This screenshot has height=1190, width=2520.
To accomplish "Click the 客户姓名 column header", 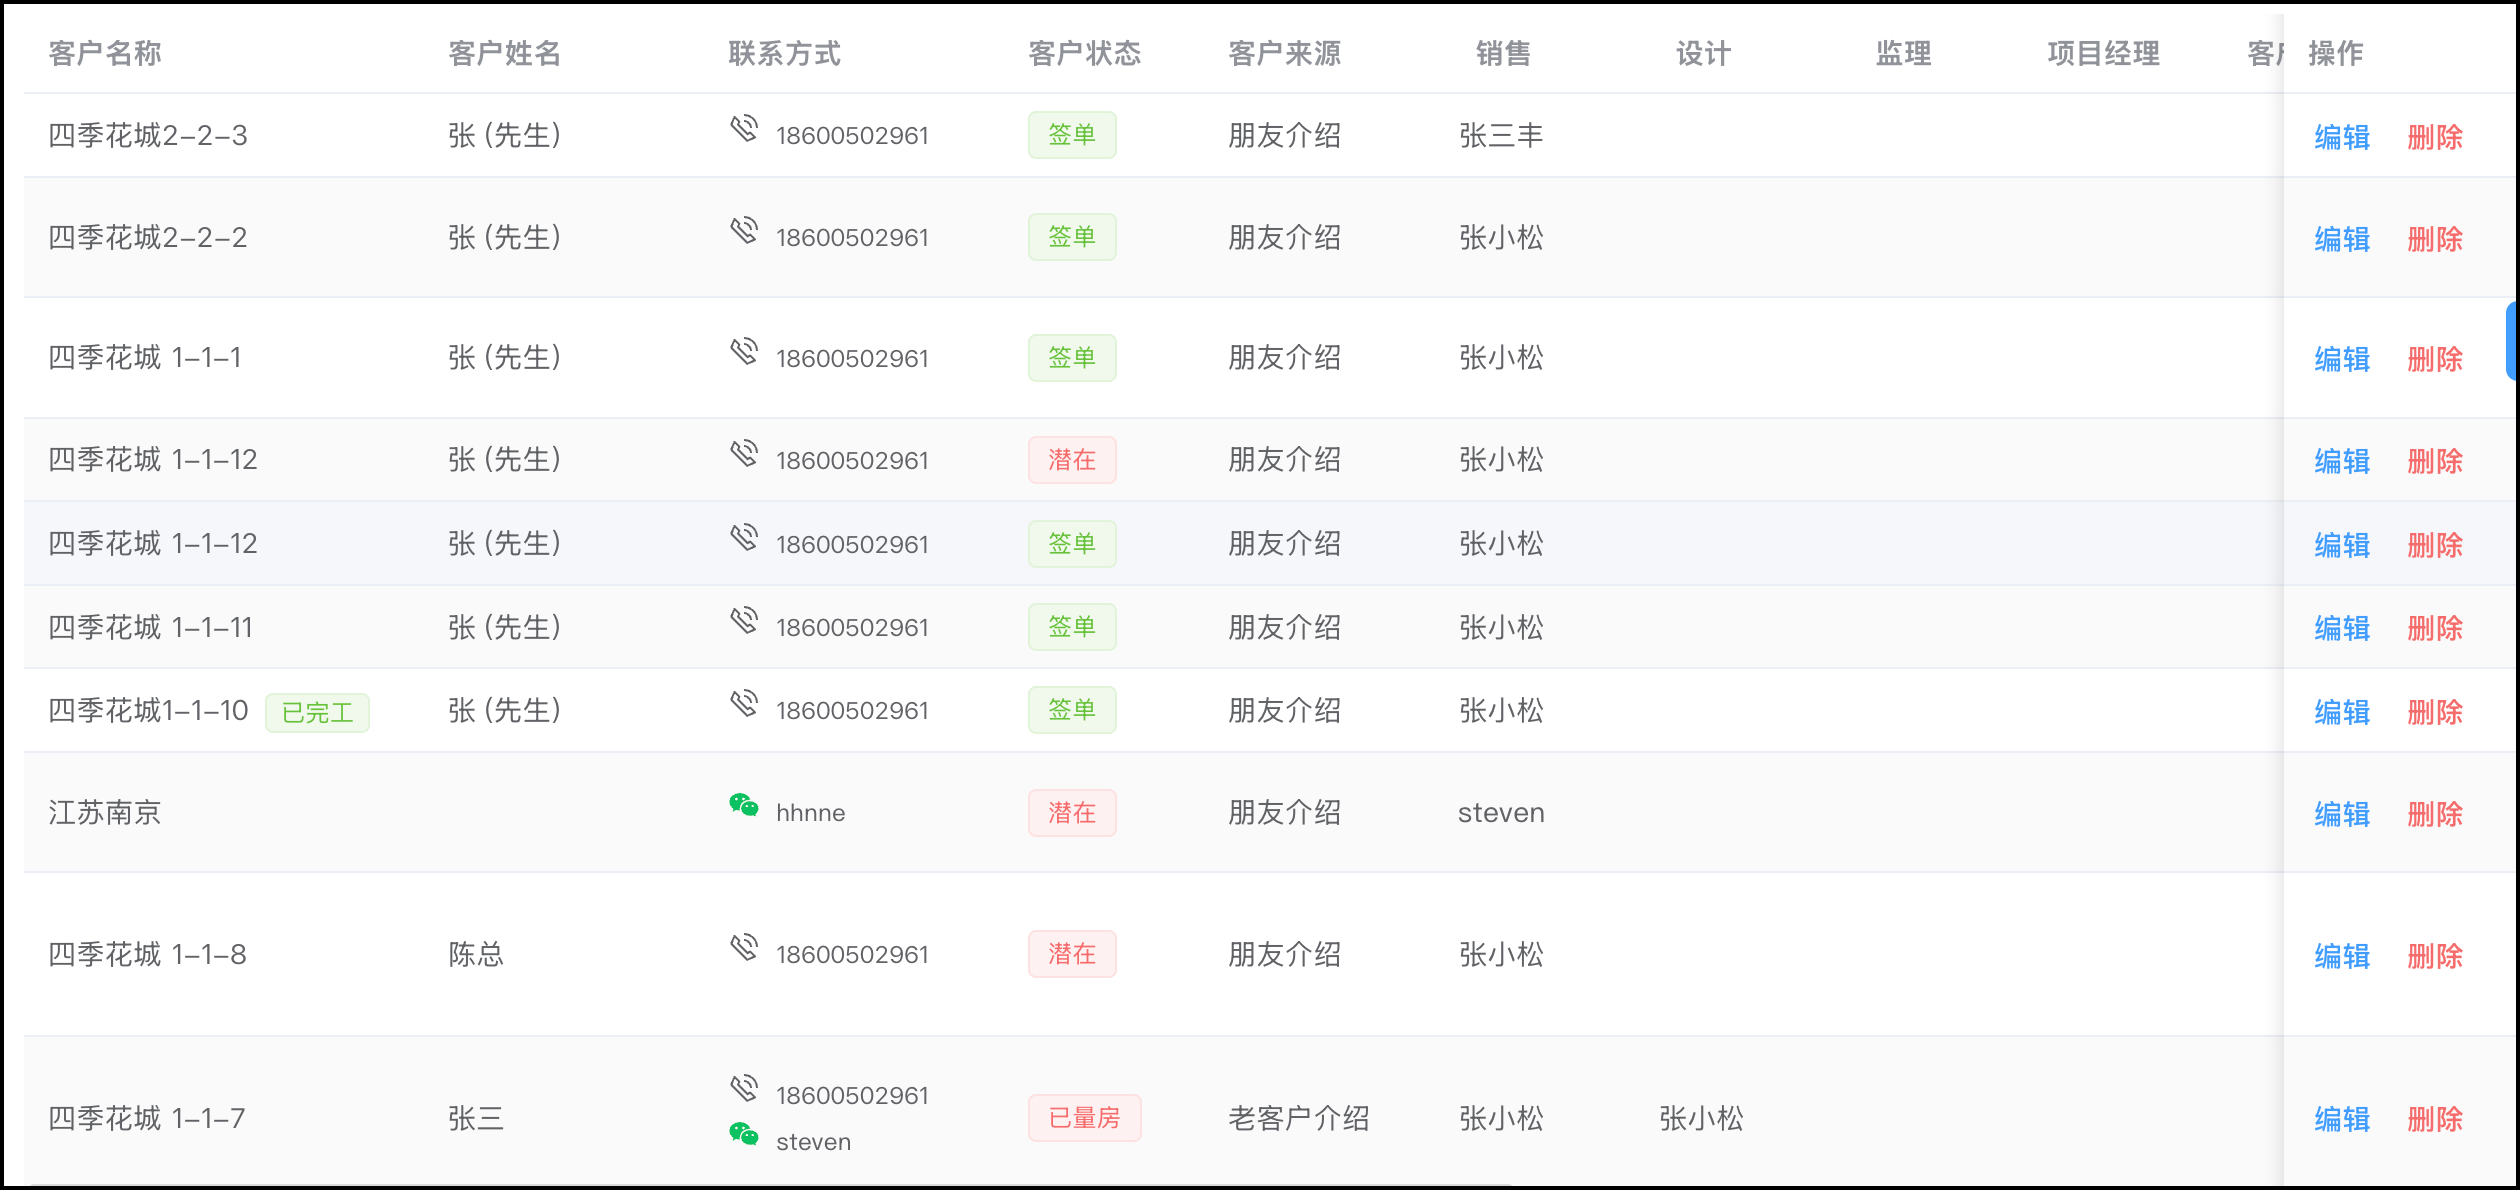I will pos(505,53).
